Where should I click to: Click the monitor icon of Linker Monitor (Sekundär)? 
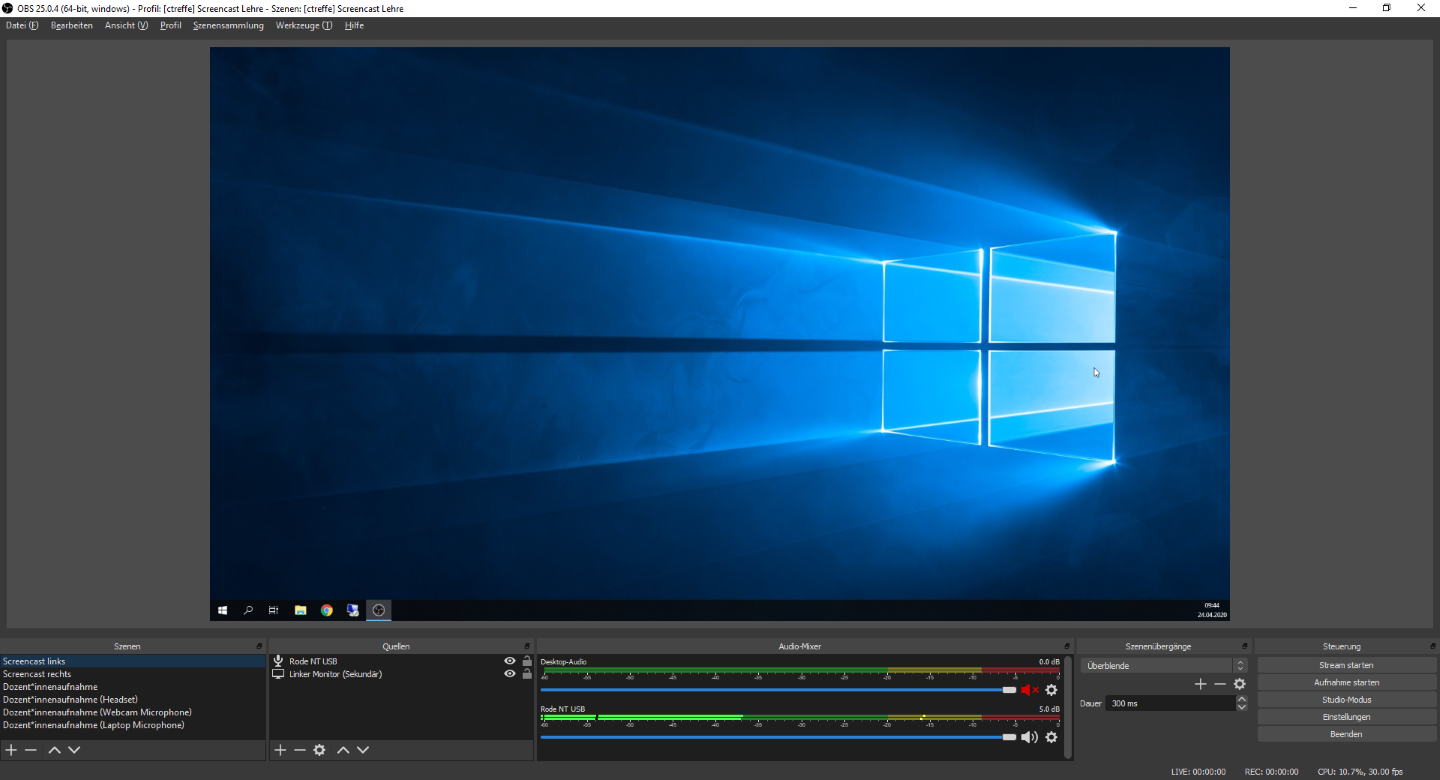(x=278, y=674)
